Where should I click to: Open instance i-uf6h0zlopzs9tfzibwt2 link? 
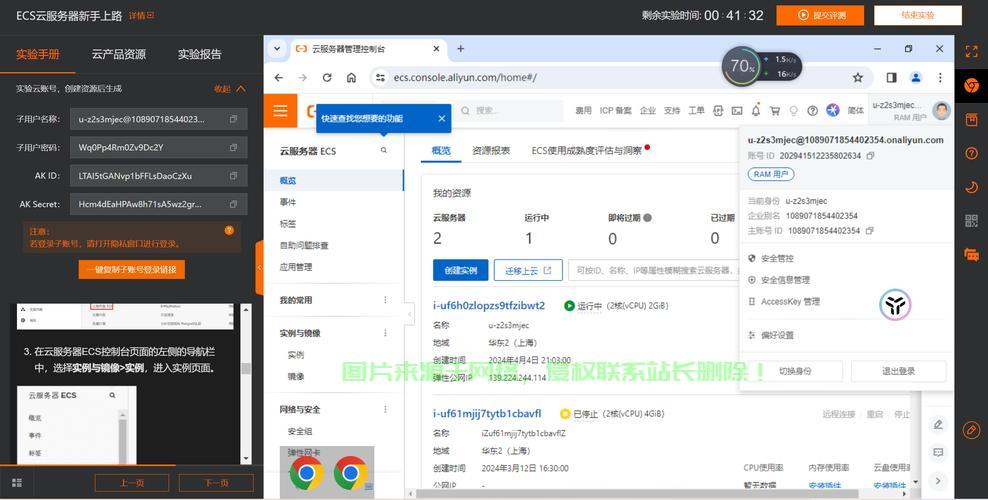point(489,305)
